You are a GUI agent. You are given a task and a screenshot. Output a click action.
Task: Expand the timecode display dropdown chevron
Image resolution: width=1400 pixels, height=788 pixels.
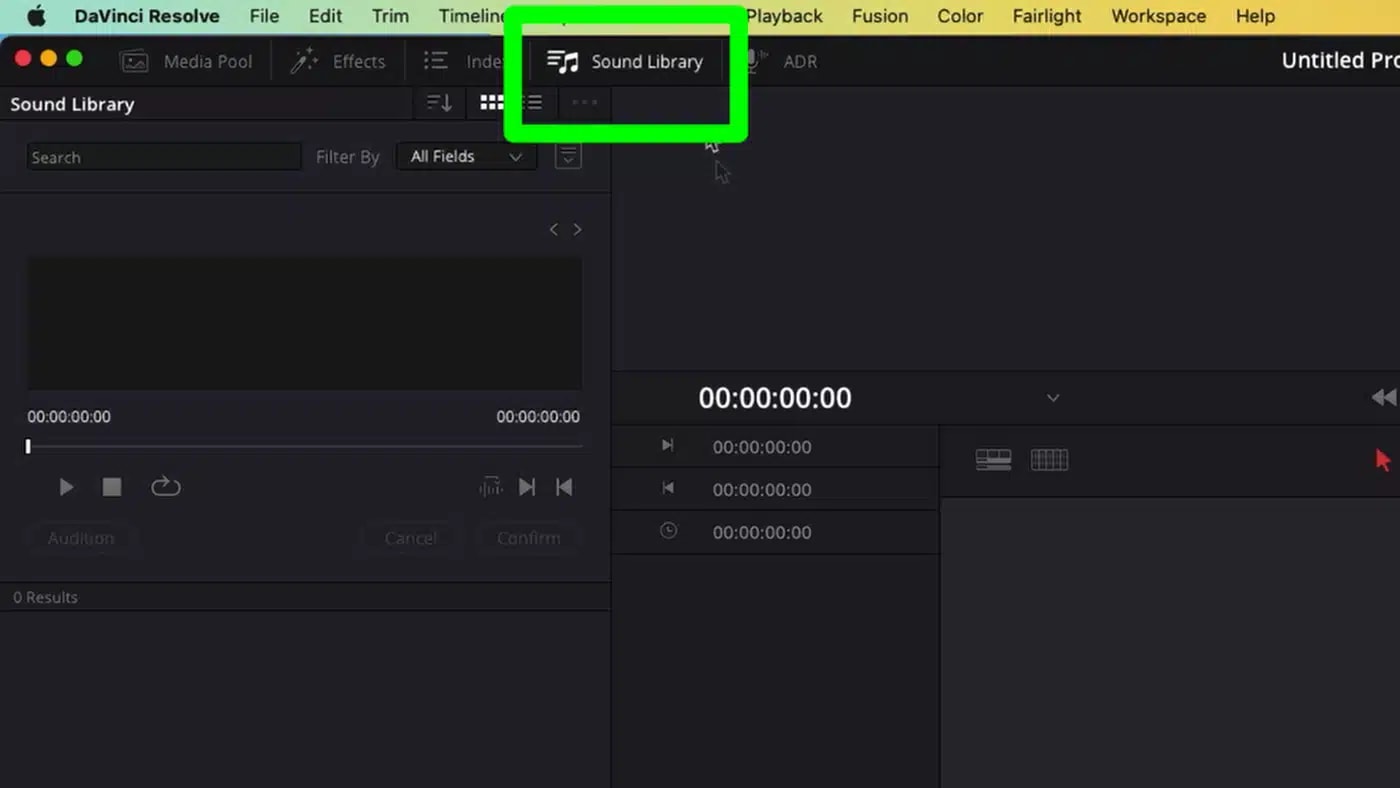[x=1052, y=398]
